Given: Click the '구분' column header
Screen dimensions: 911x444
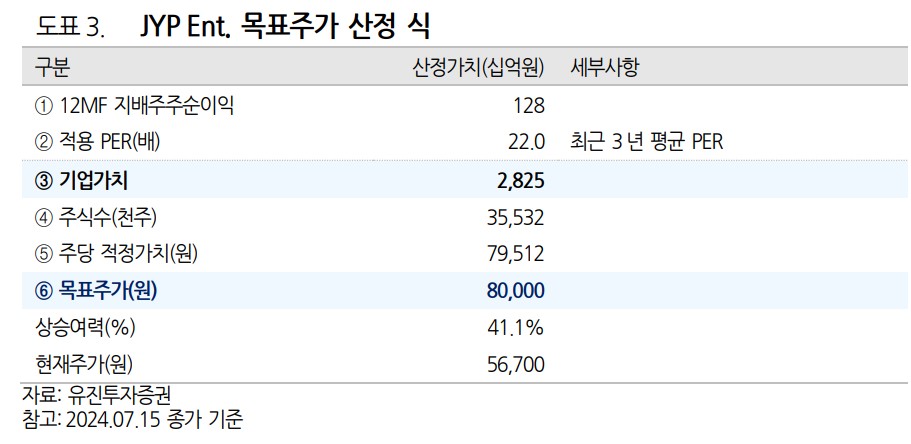Looking at the screenshot, I should [52, 69].
